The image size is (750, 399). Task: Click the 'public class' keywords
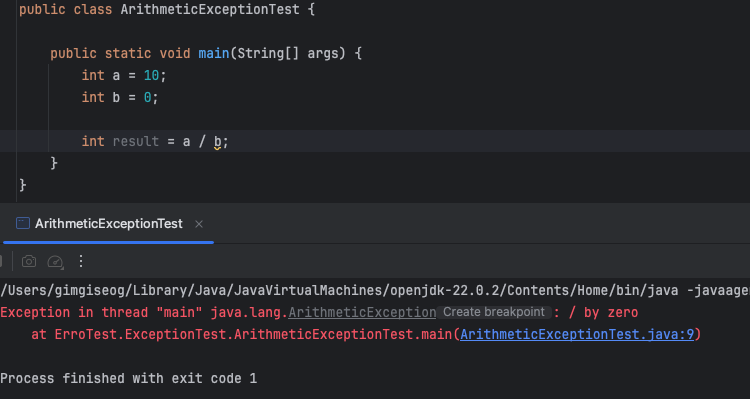66,9
